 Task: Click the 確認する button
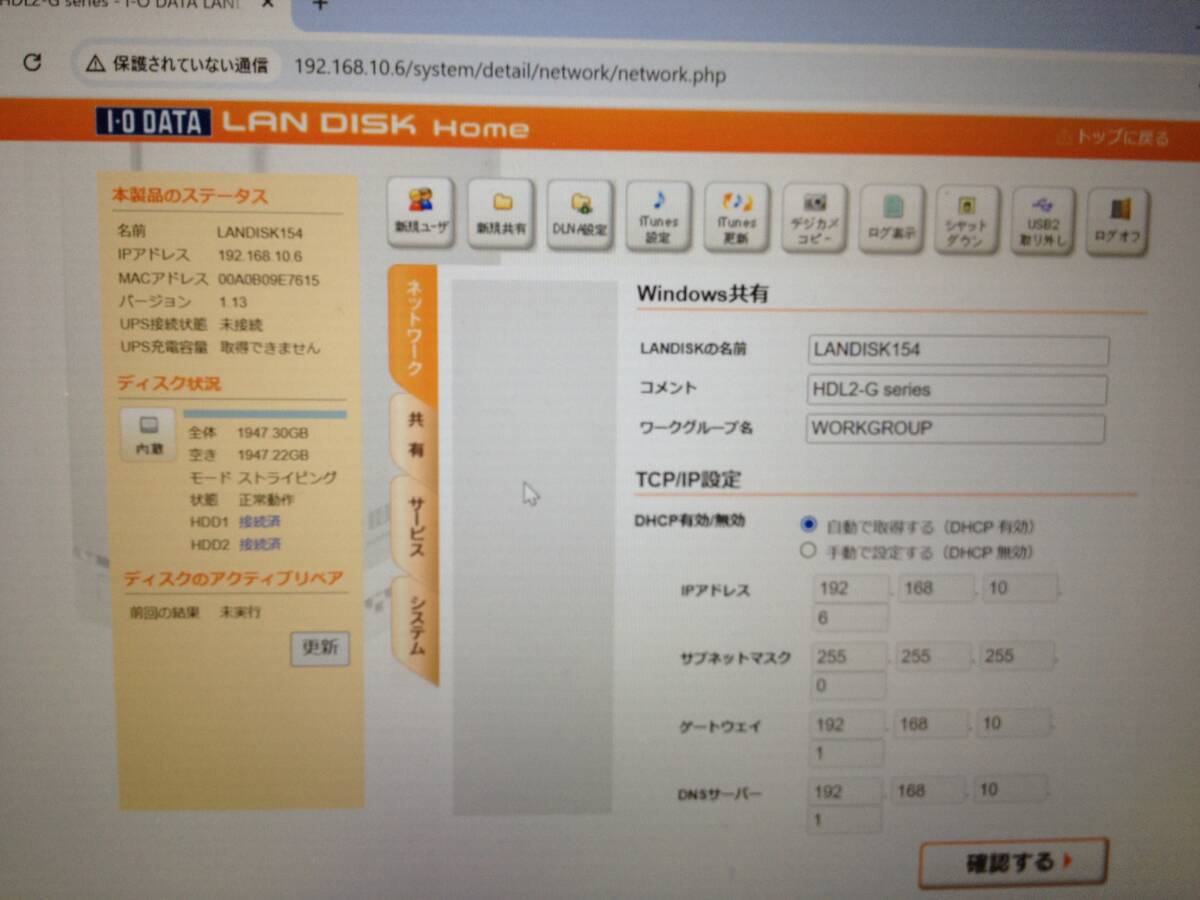[1014, 862]
